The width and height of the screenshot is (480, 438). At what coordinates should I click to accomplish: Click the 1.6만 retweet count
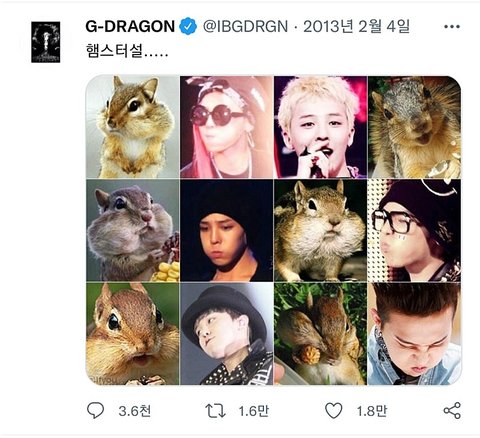coord(253,411)
